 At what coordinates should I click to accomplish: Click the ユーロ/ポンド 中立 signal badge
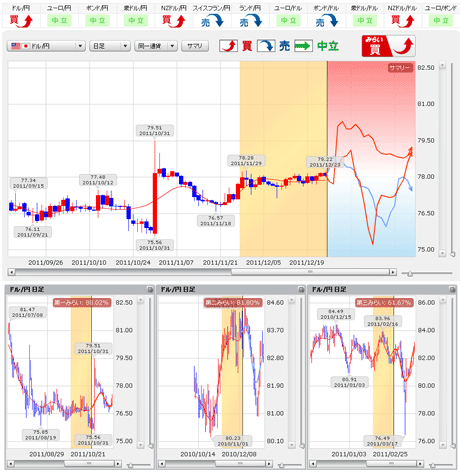[441, 21]
